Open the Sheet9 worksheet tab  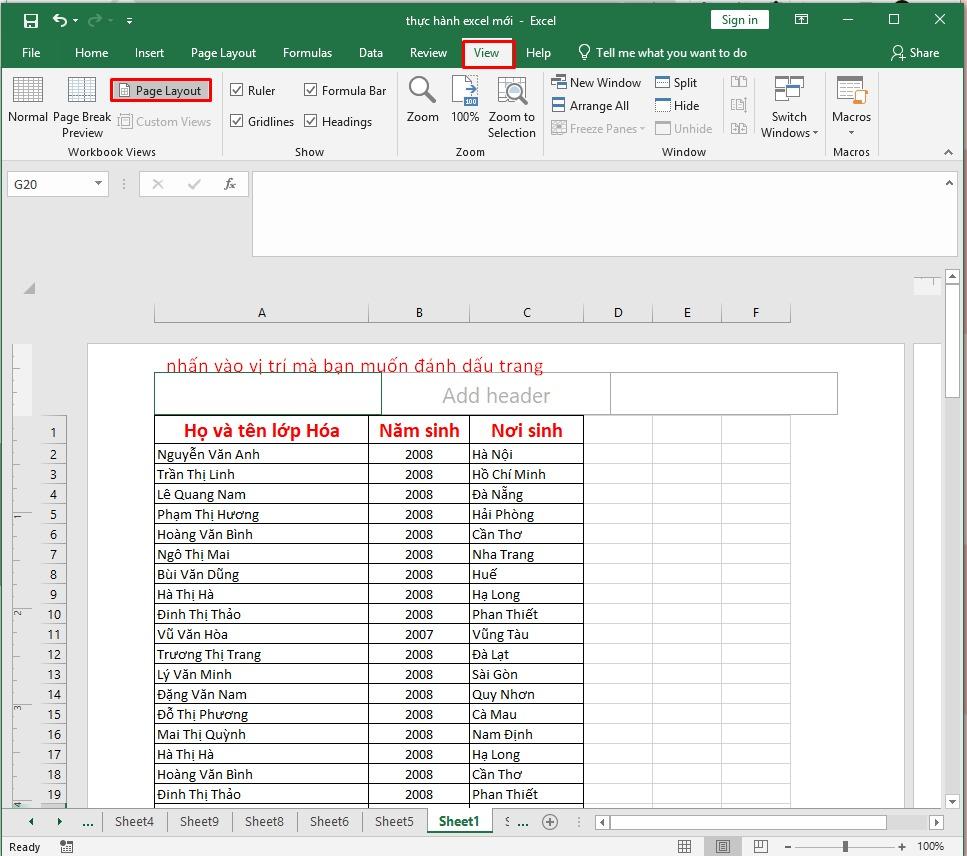[x=199, y=821]
